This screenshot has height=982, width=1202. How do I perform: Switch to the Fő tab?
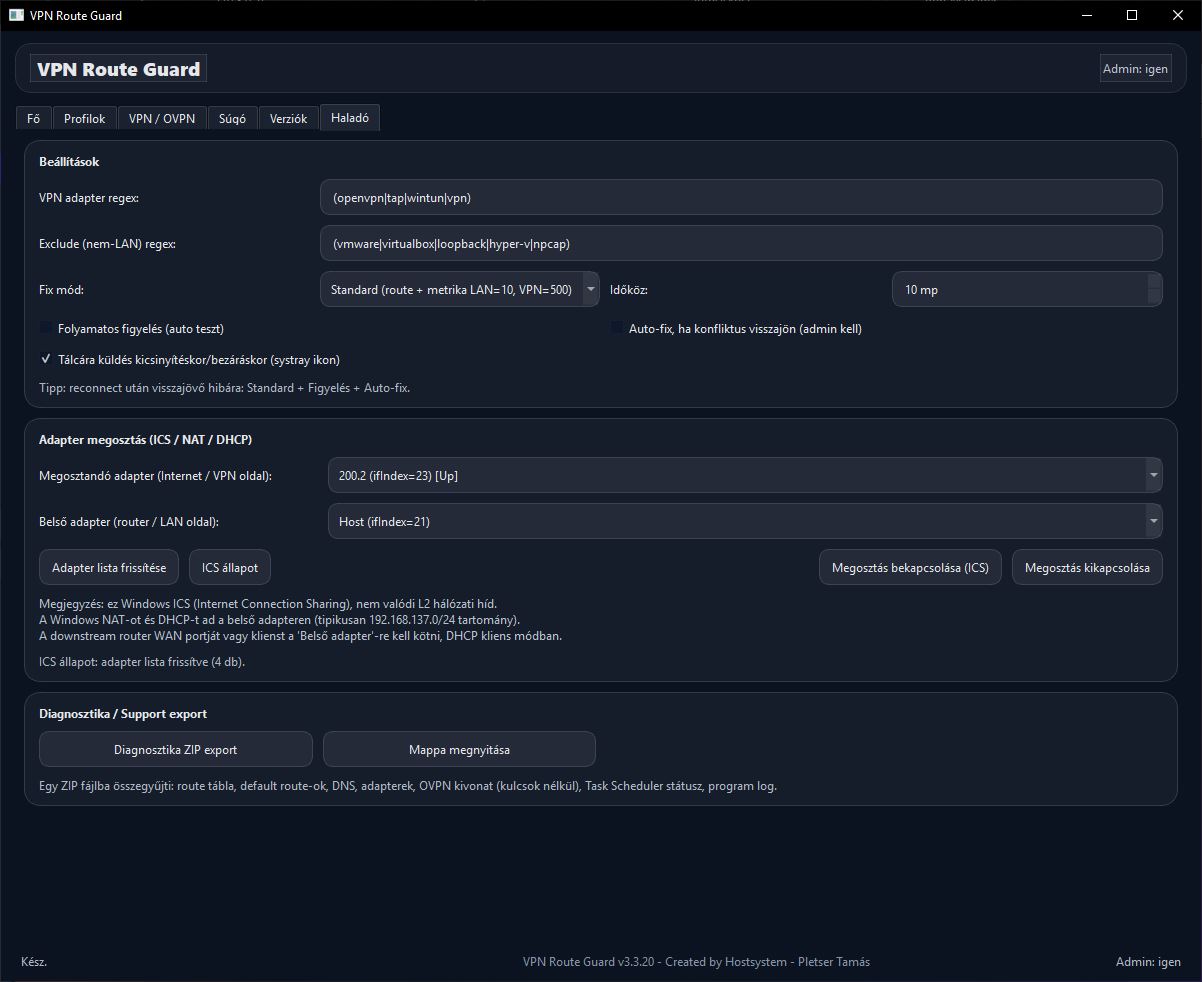click(34, 119)
